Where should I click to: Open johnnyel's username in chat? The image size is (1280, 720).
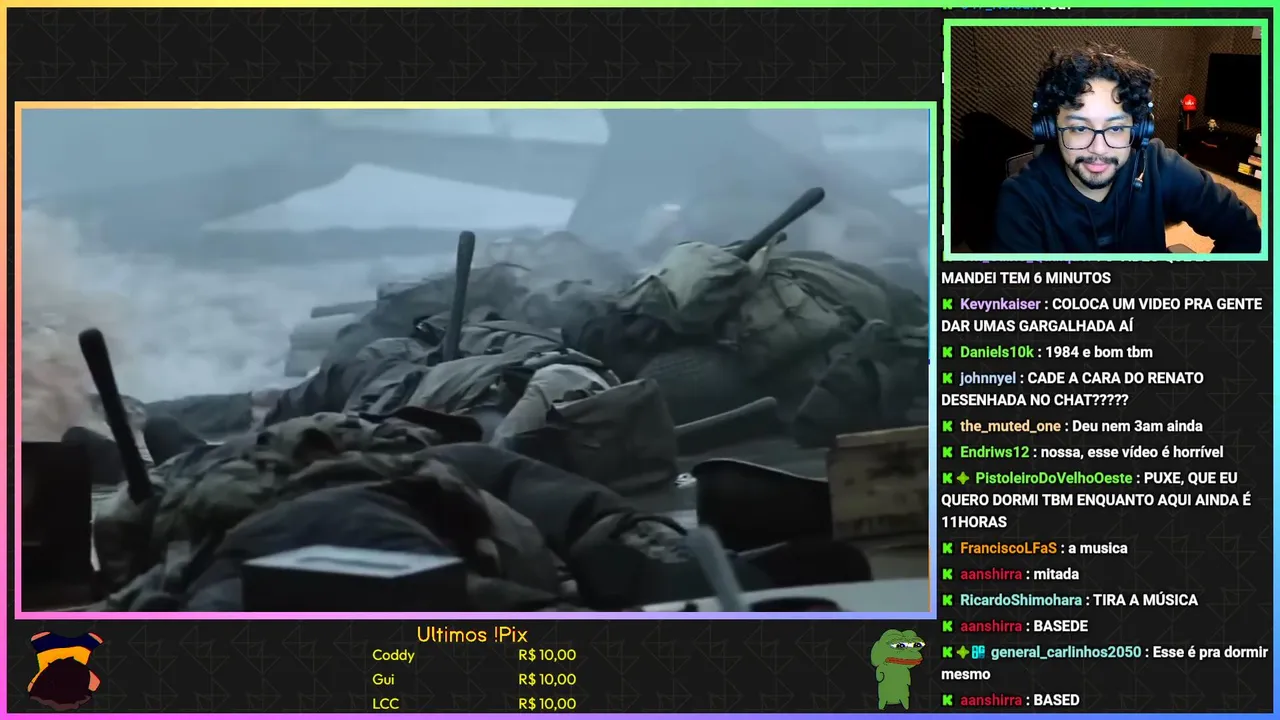tap(988, 378)
